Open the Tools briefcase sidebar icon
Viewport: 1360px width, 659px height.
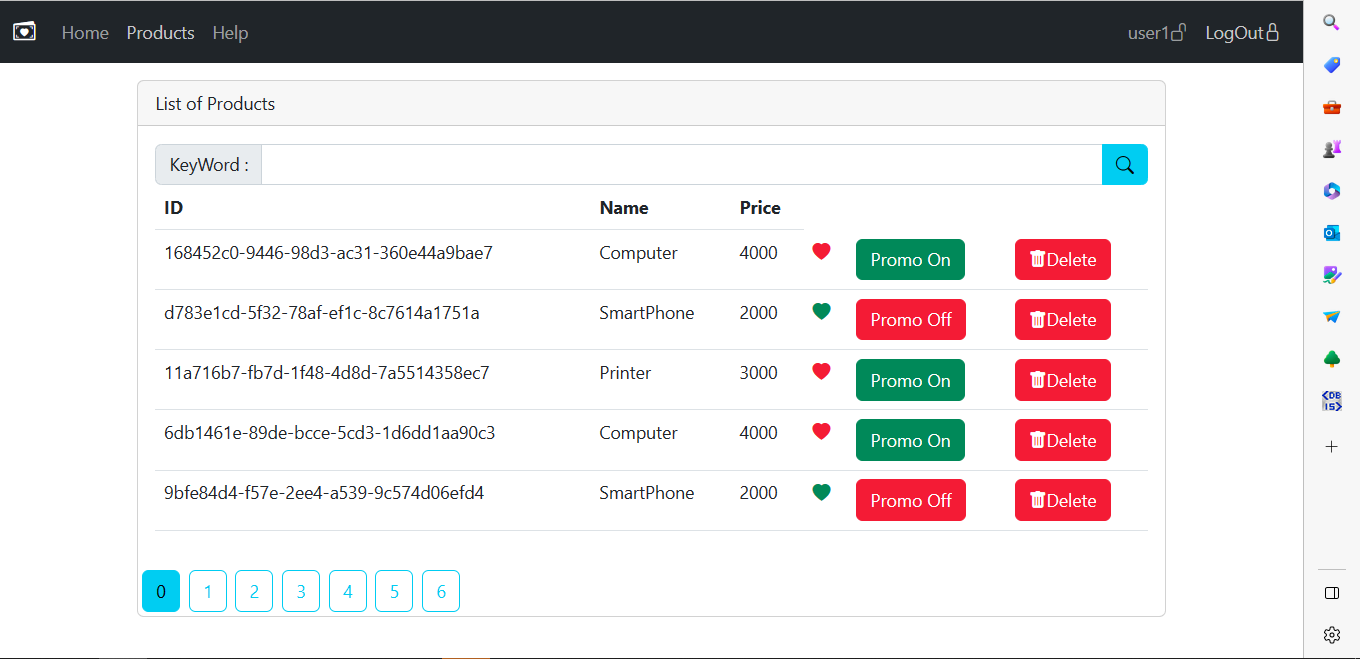[x=1331, y=106]
